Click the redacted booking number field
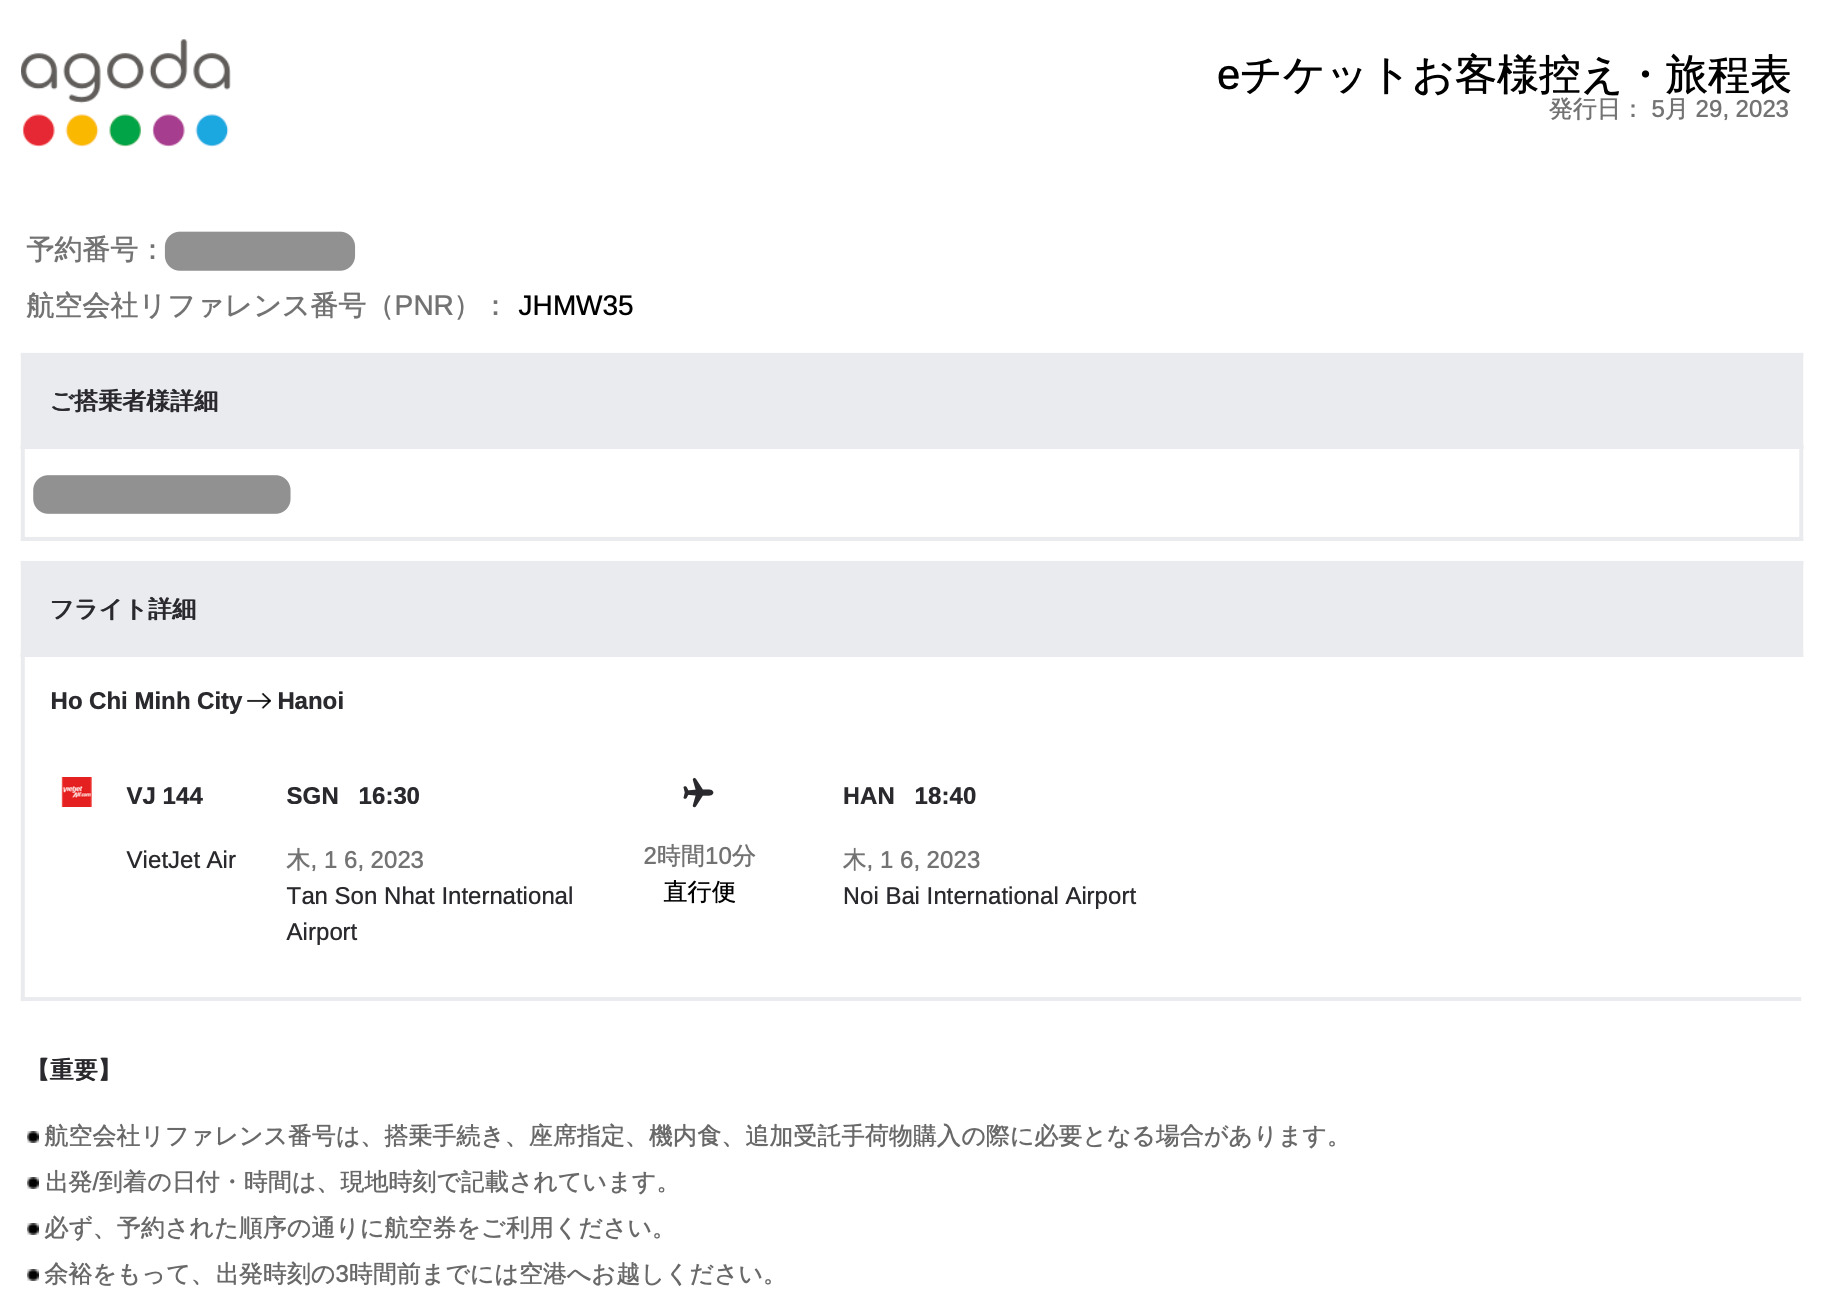 [260, 251]
